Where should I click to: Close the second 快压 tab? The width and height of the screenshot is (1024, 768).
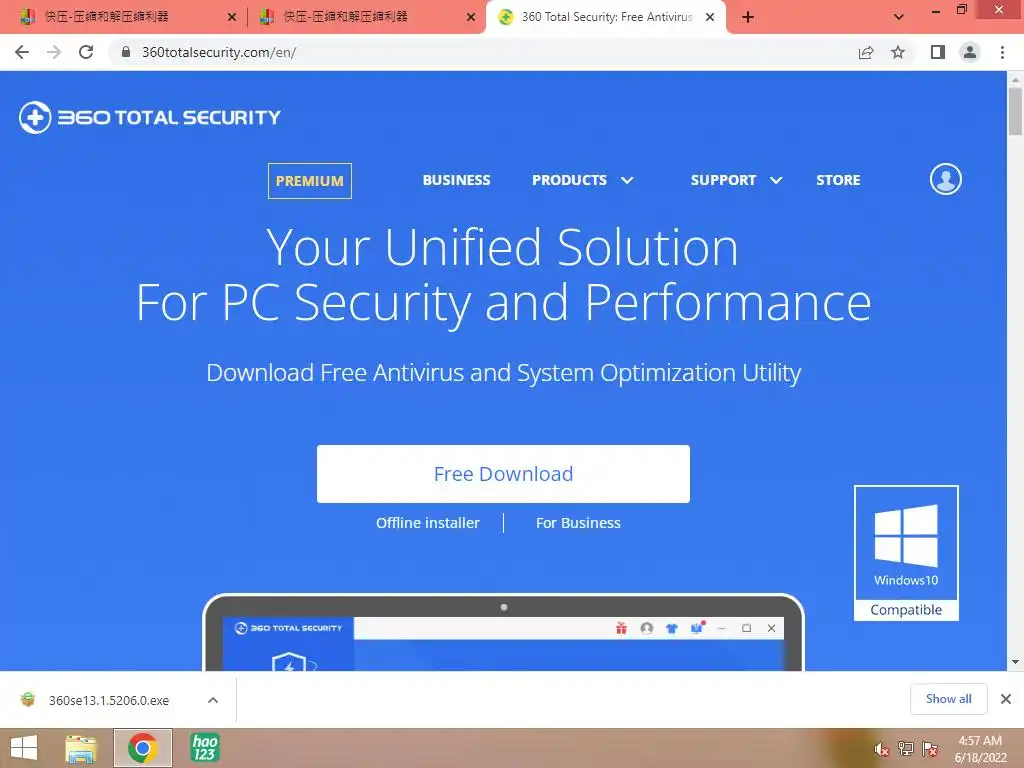(x=471, y=17)
